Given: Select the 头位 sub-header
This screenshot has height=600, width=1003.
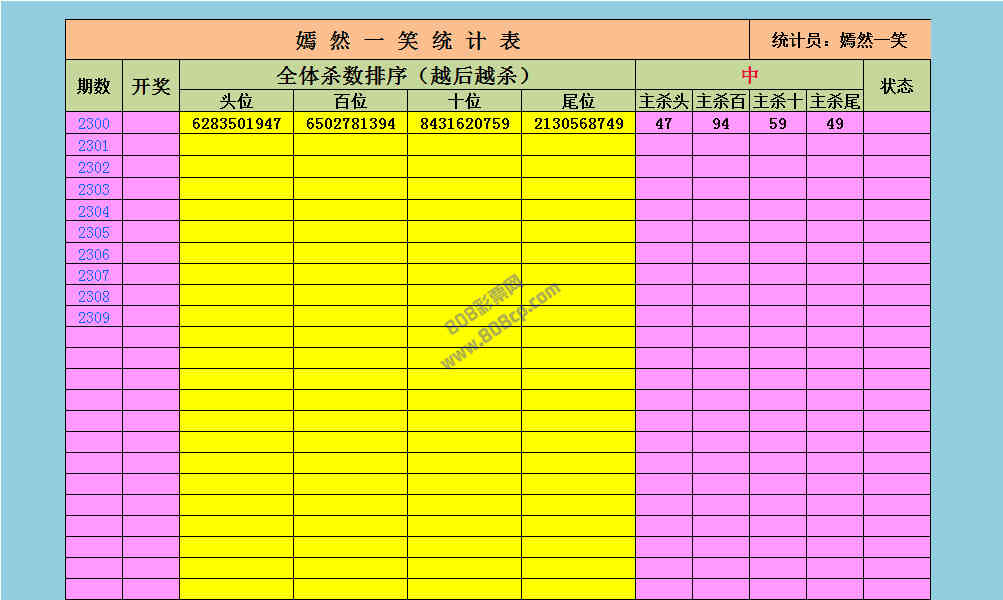Looking at the screenshot, I should pos(236,101).
